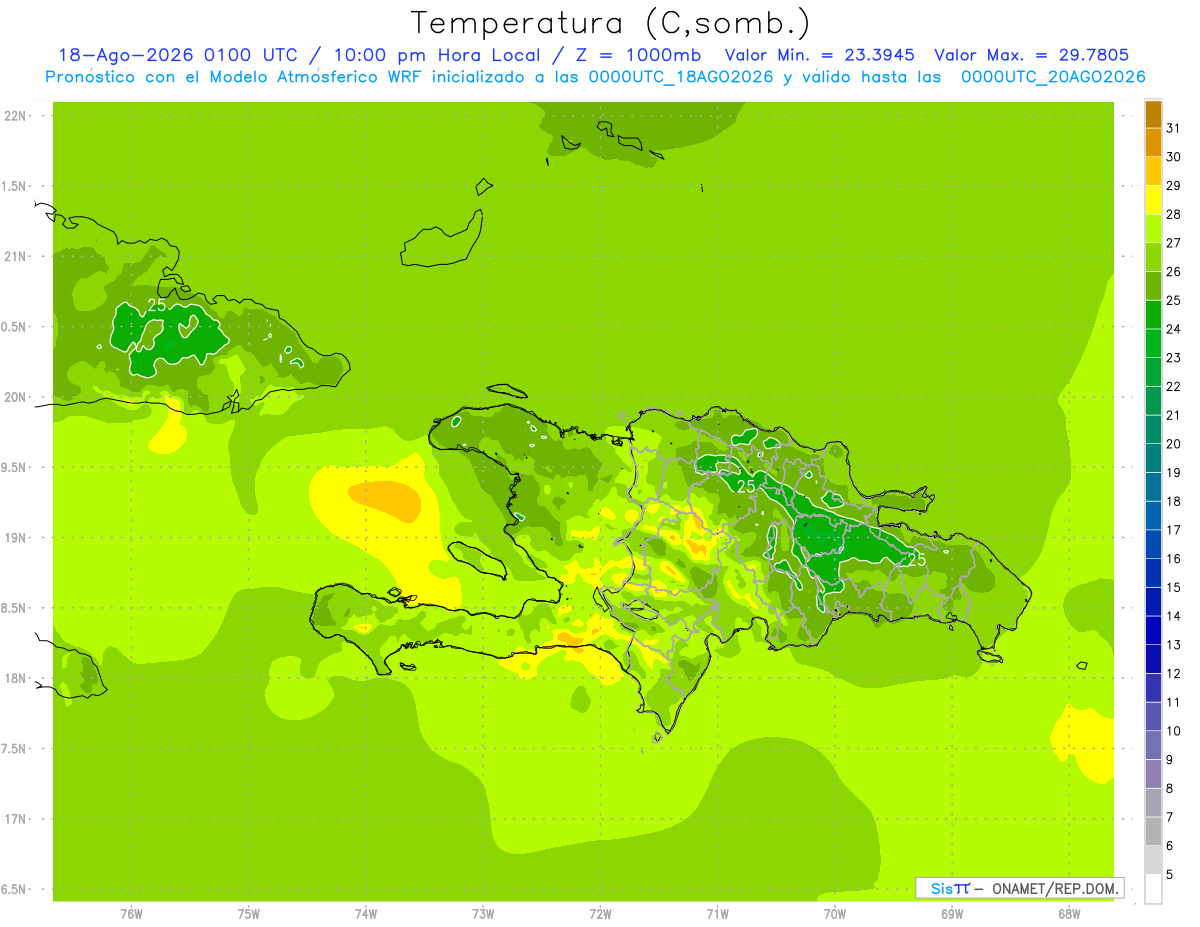Click legend value 20

click(x=1173, y=444)
